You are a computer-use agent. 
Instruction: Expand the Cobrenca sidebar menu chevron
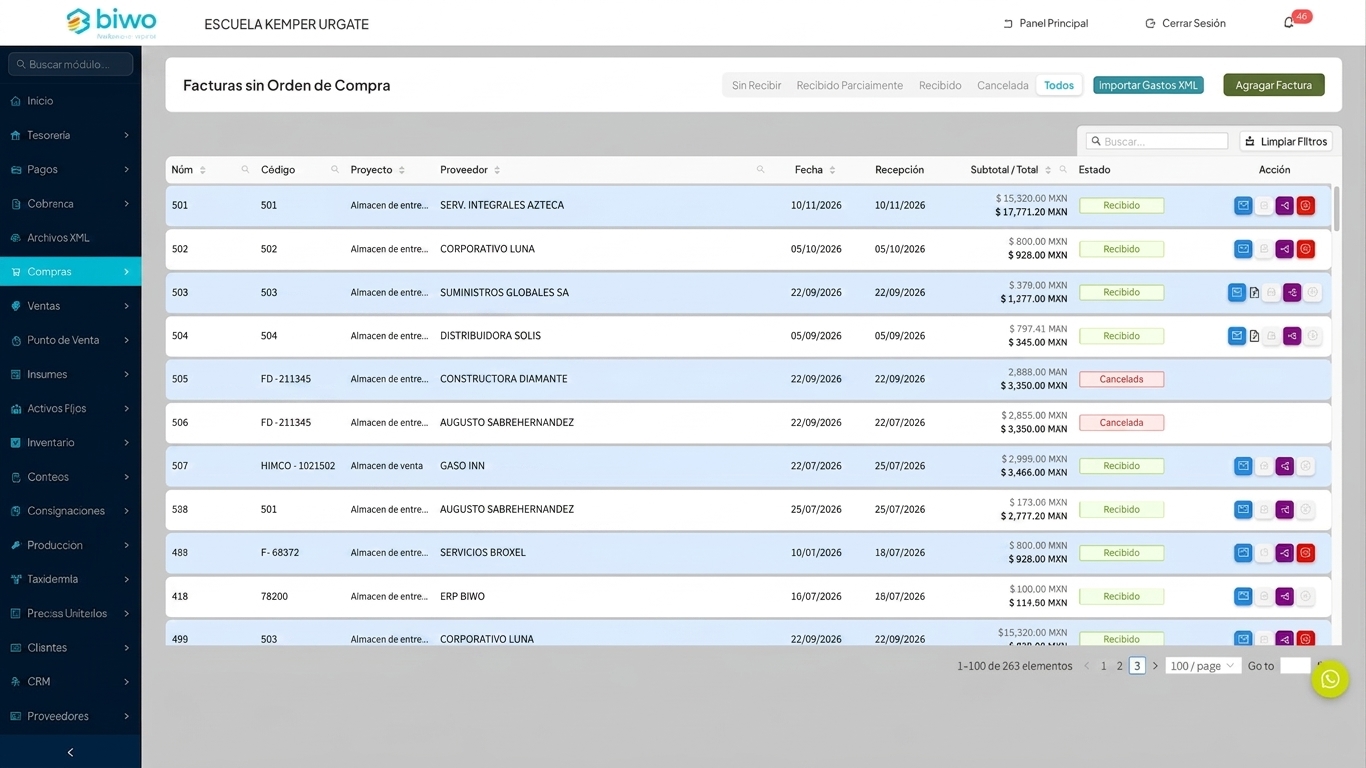[x=126, y=204]
